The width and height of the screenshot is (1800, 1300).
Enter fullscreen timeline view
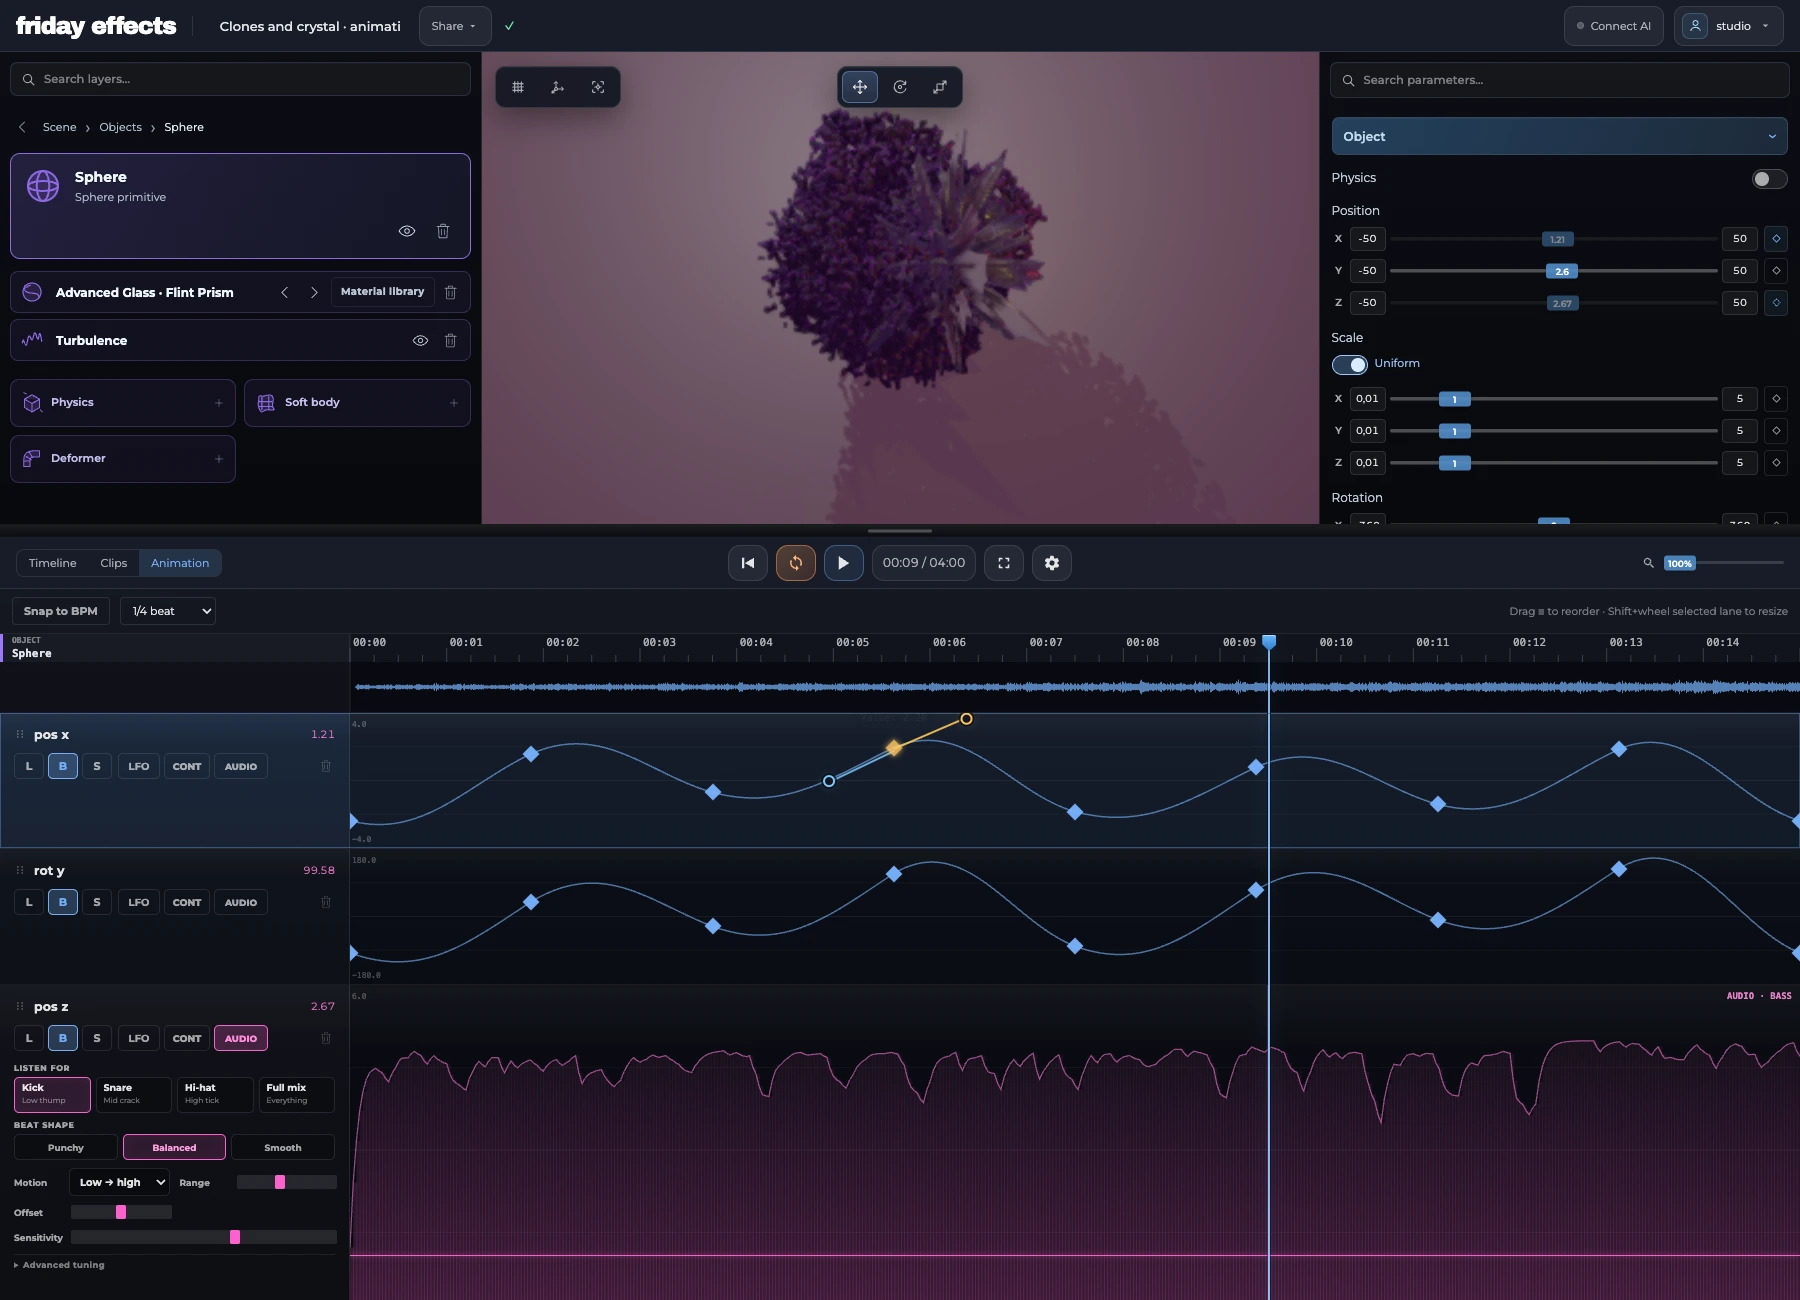click(x=1004, y=563)
